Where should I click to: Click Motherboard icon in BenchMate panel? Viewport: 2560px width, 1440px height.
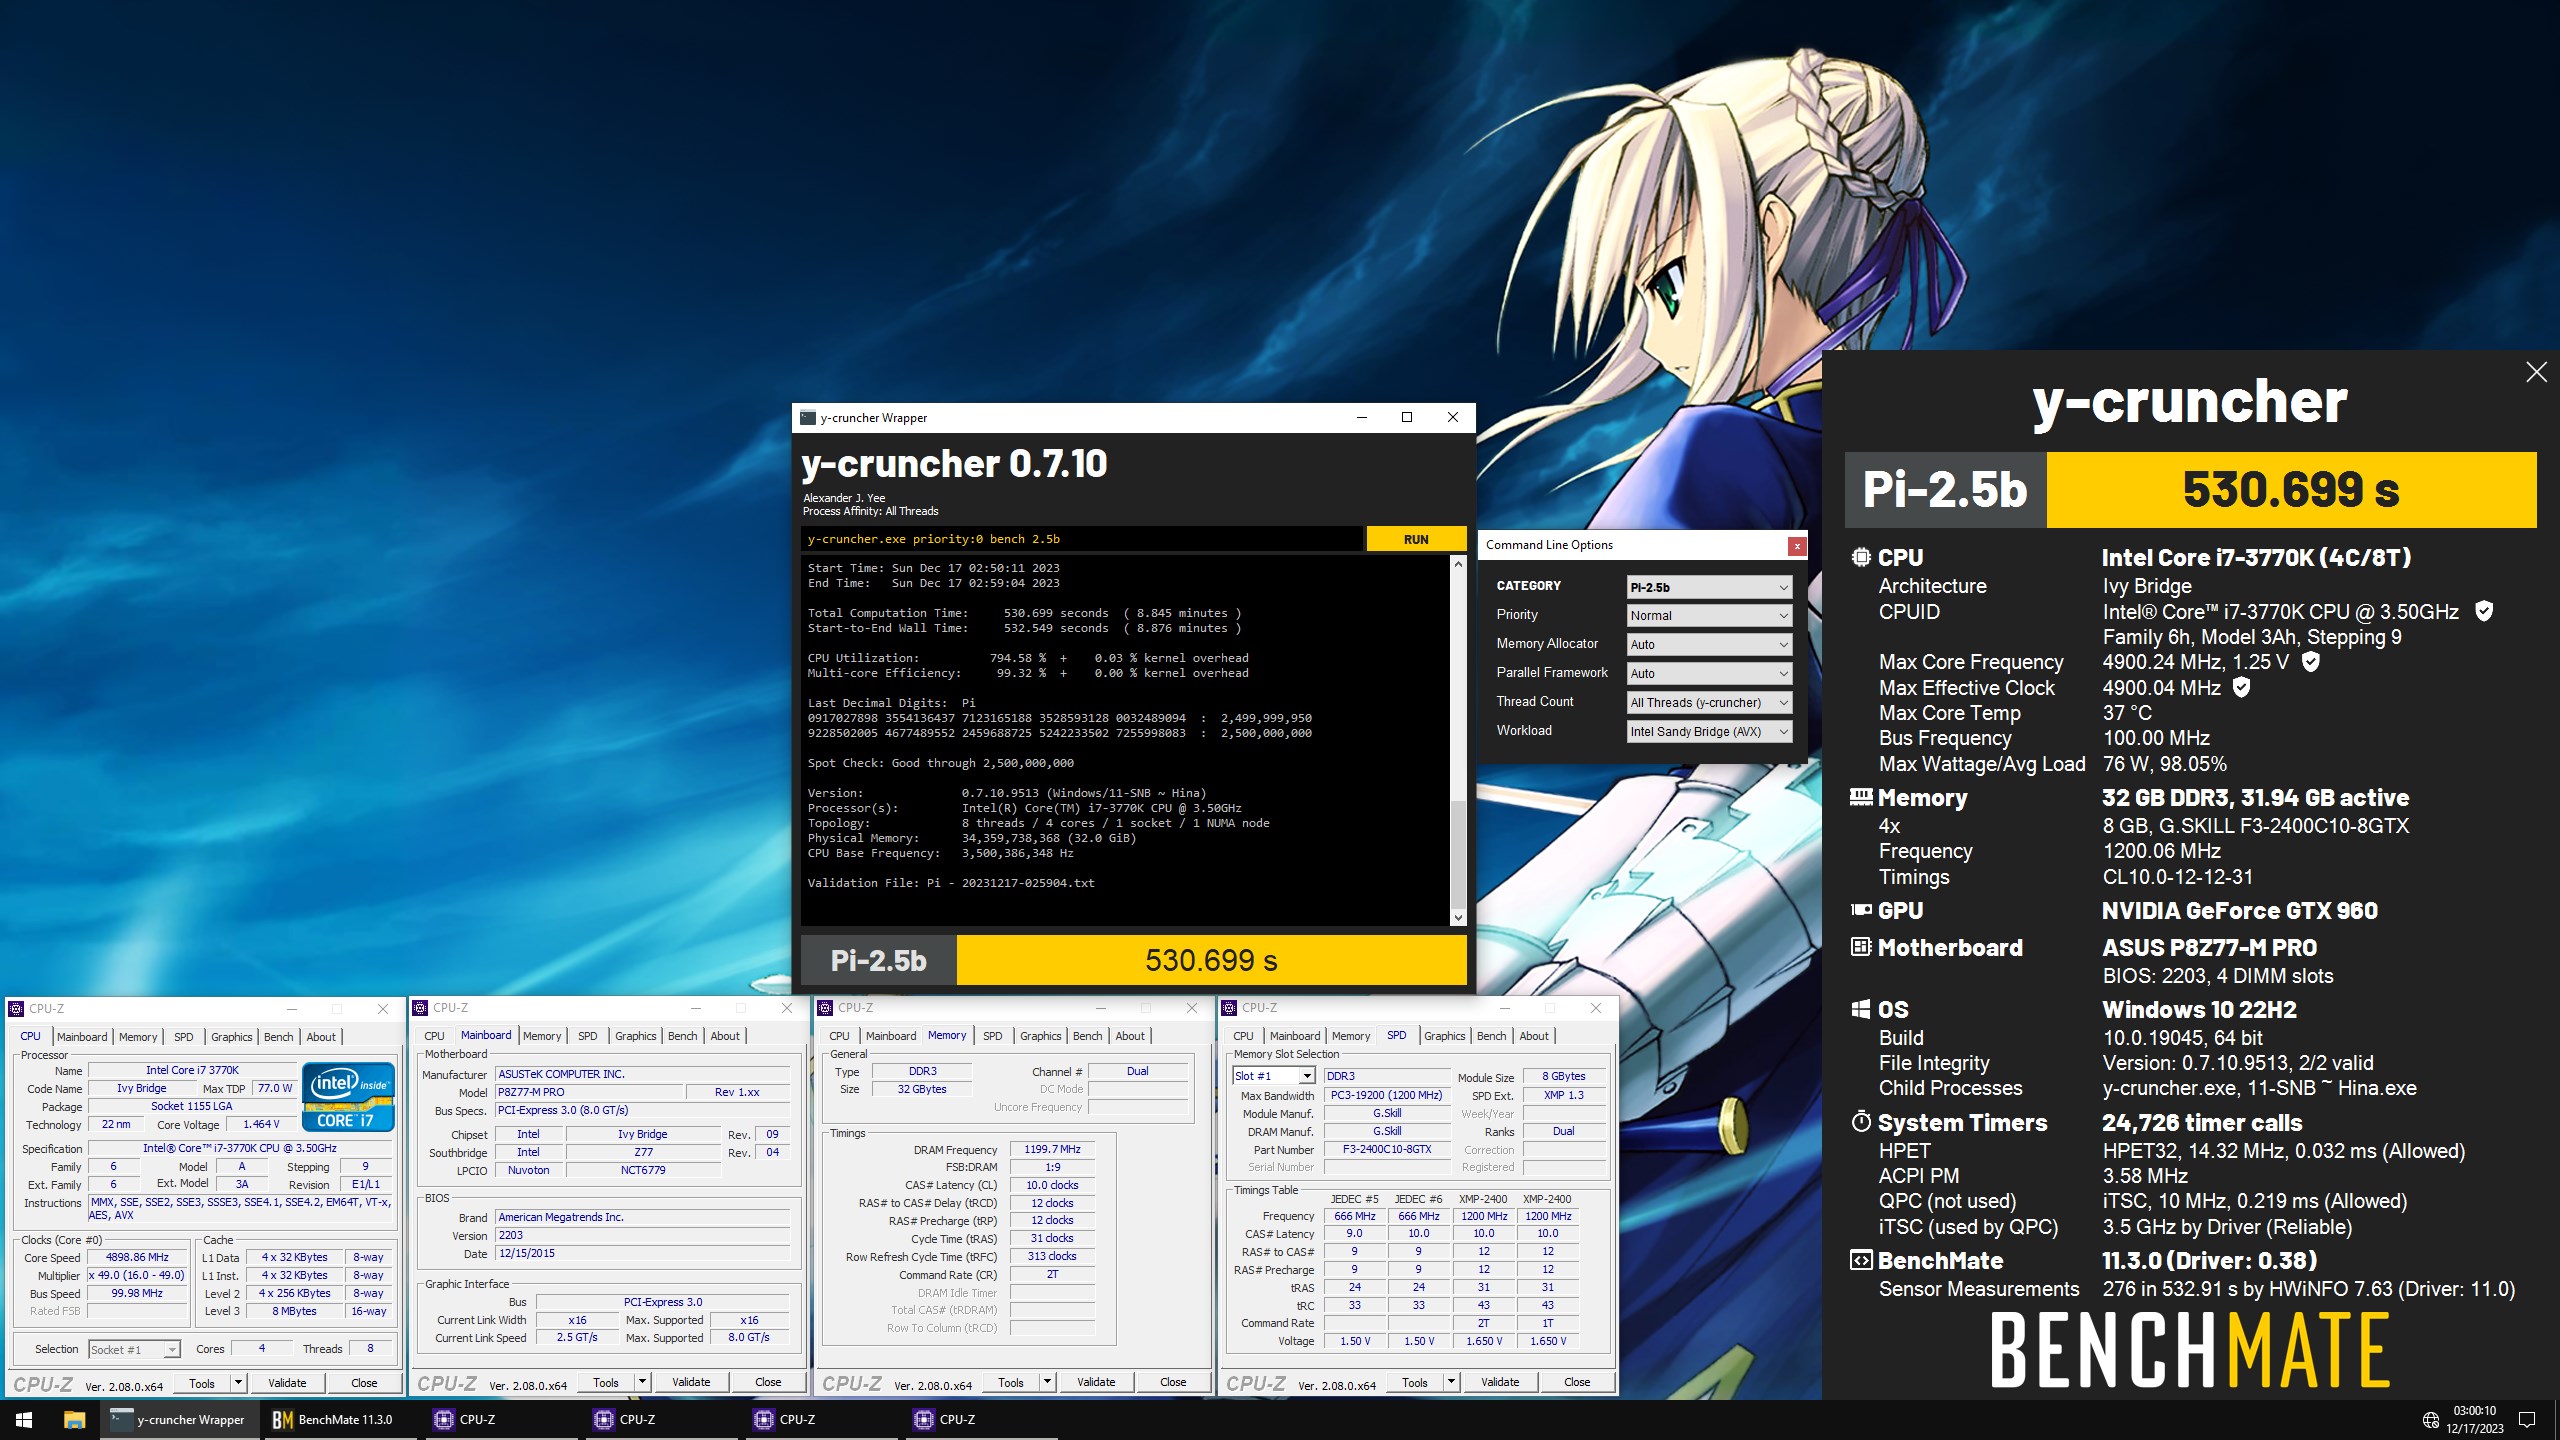pyautogui.click(x=1860, y=946)
